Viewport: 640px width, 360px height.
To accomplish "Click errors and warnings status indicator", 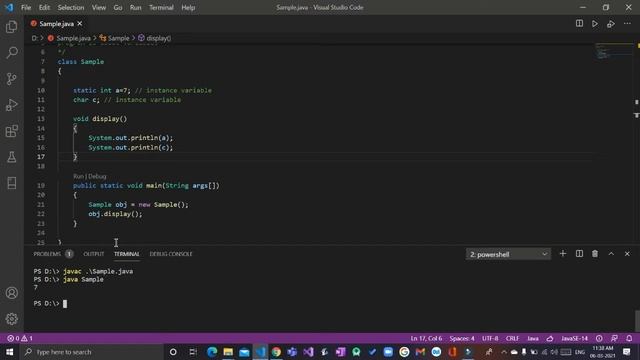I will pyautogui.click(x=20, y=338).
